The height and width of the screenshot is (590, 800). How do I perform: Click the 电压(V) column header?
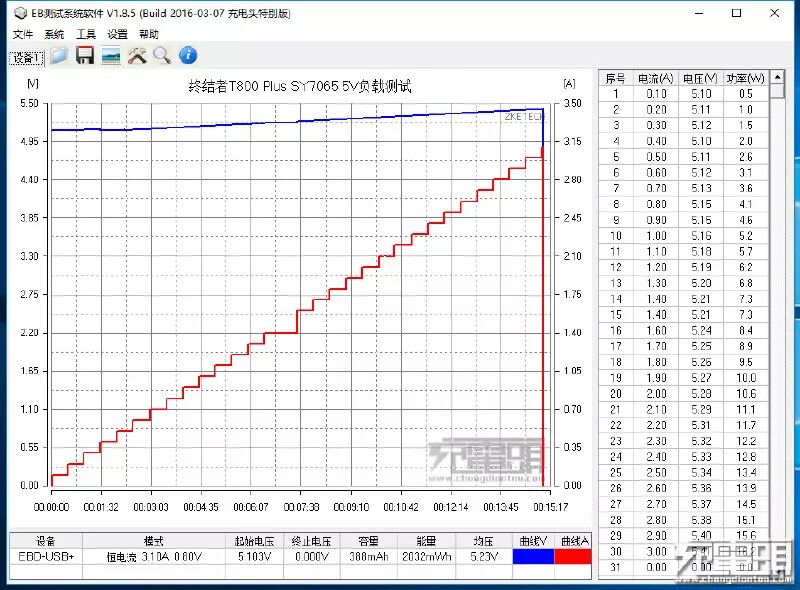coord(701,79)
